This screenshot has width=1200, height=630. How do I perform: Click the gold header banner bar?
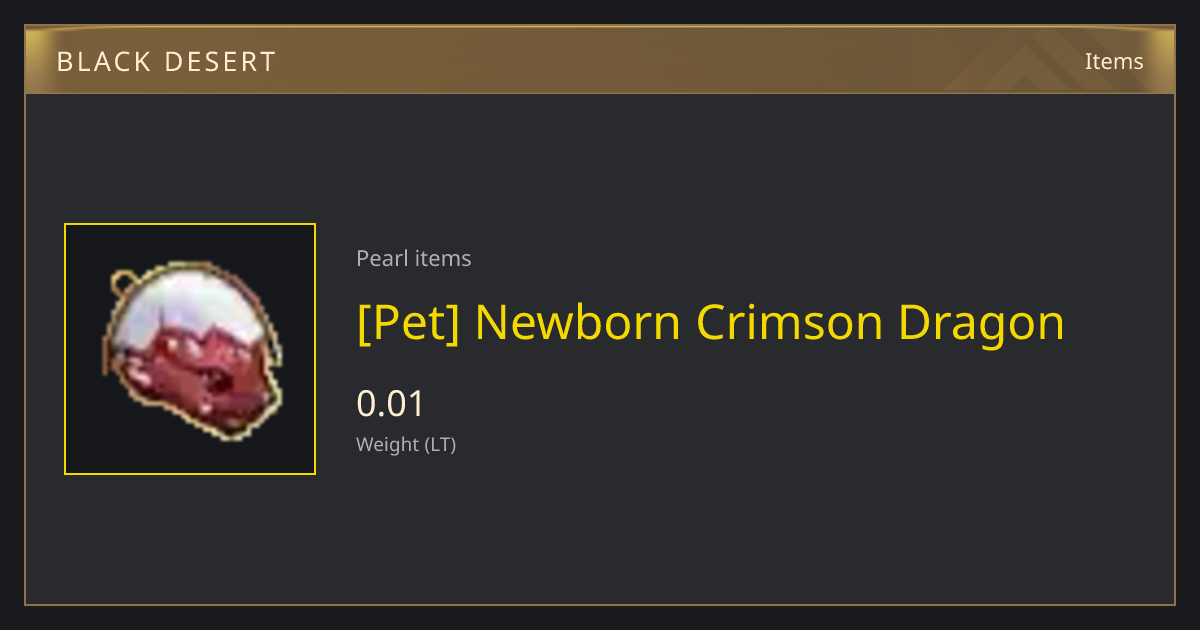(600, 60)
